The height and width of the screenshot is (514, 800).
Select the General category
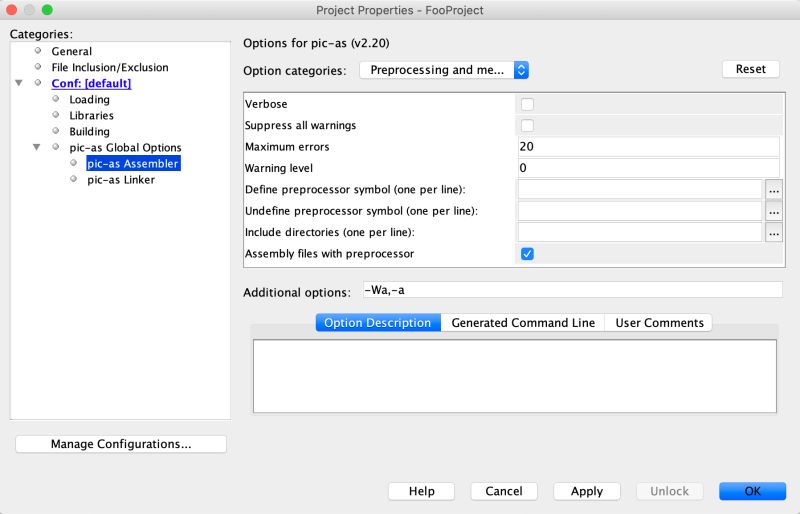pyautogui.click(x=71, y=51)
